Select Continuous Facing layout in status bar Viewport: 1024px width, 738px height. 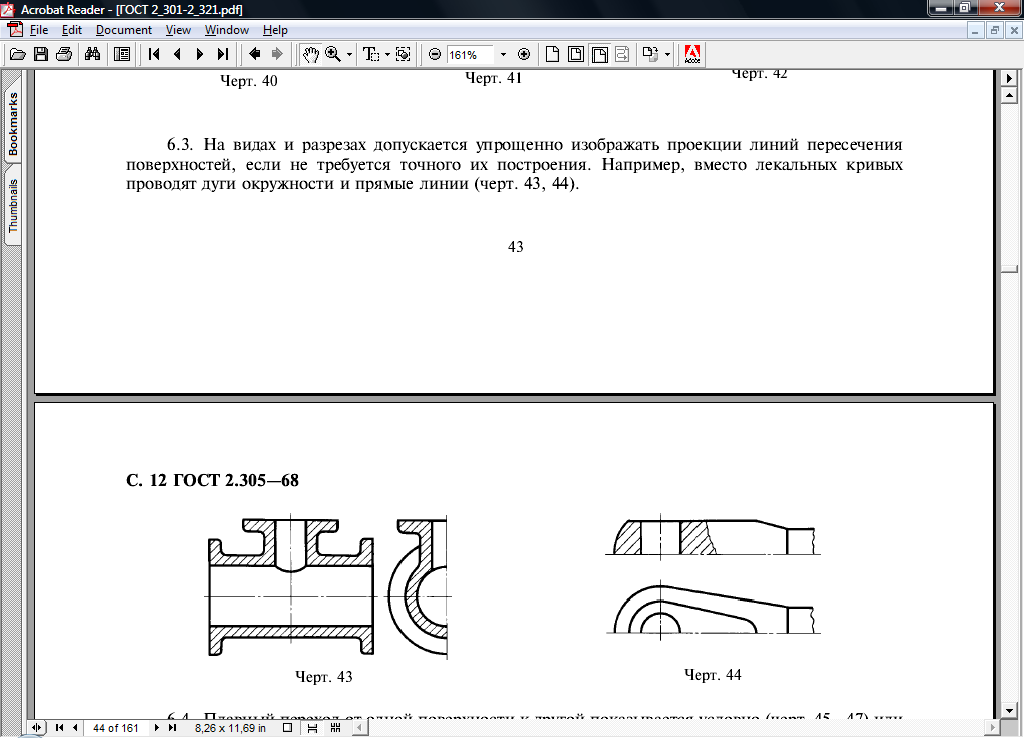[x=336, y=728]
